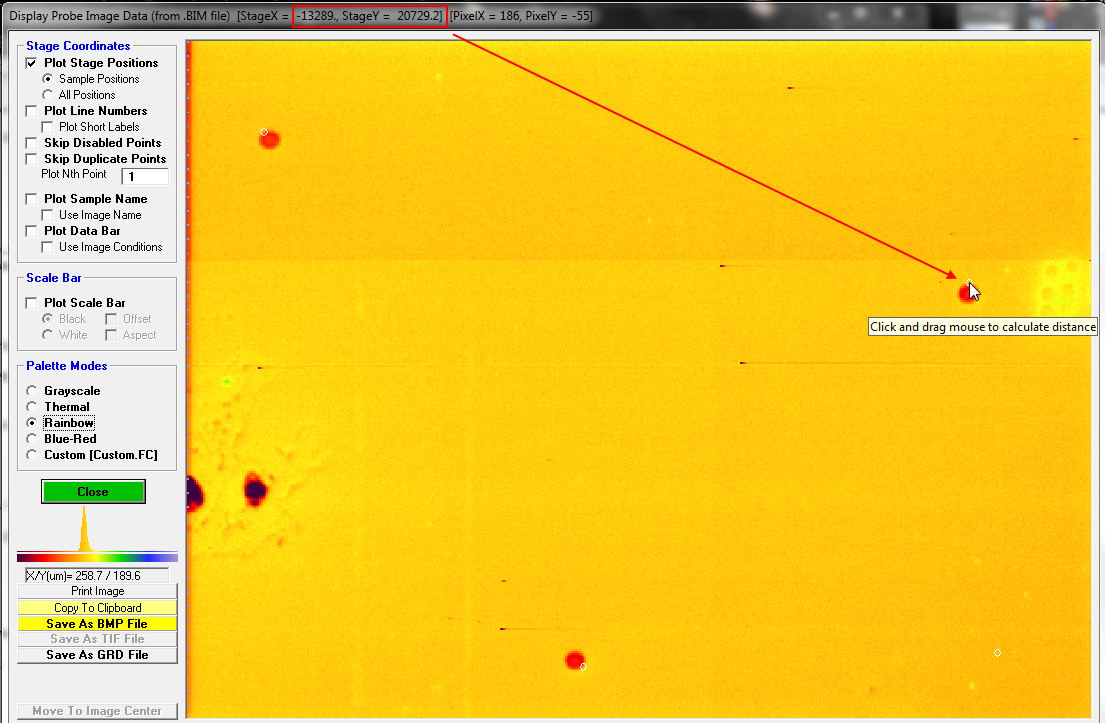Check the Plot Data Bar option
The width and height of the screenshot is (1105, 723).
tap(32, 231)
